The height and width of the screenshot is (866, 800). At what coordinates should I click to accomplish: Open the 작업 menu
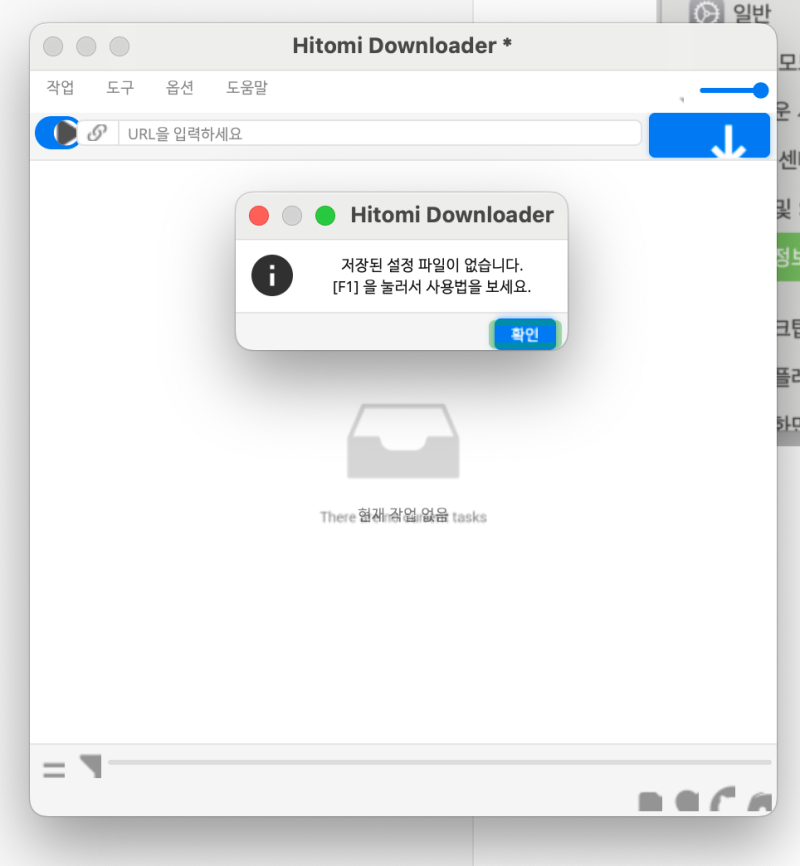point(60,87)
